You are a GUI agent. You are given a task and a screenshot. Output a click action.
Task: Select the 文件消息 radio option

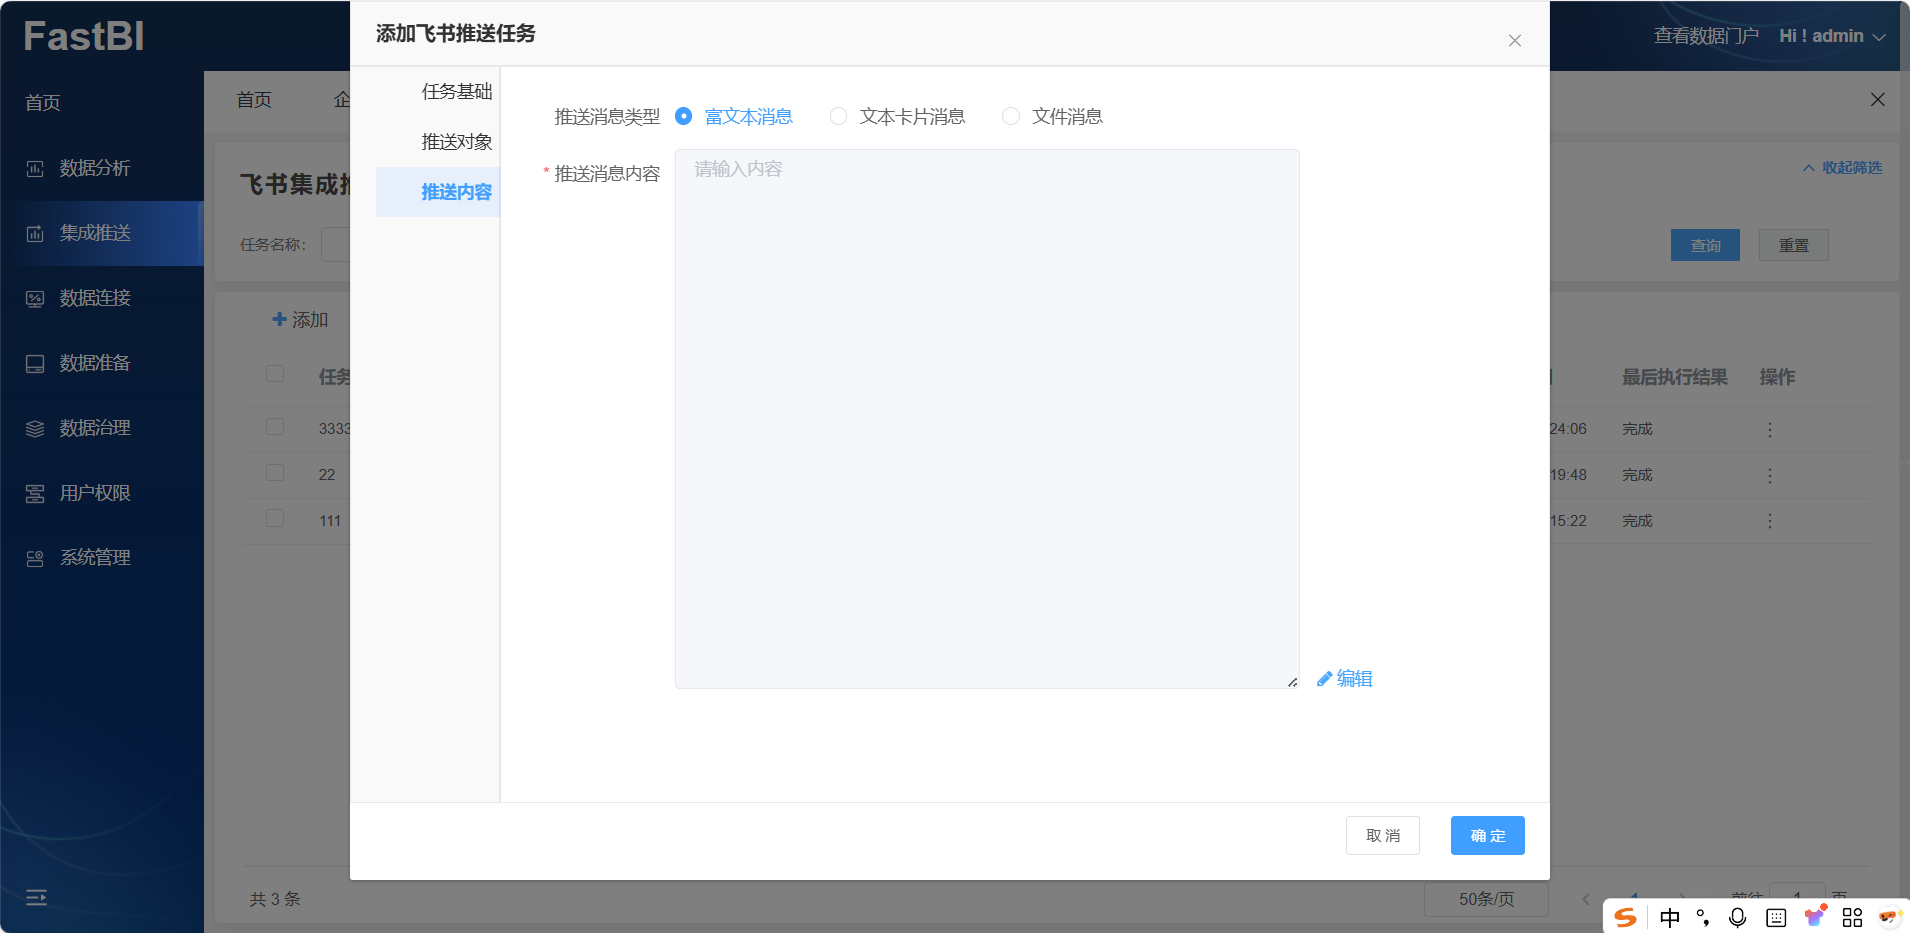pos(1011,117)
